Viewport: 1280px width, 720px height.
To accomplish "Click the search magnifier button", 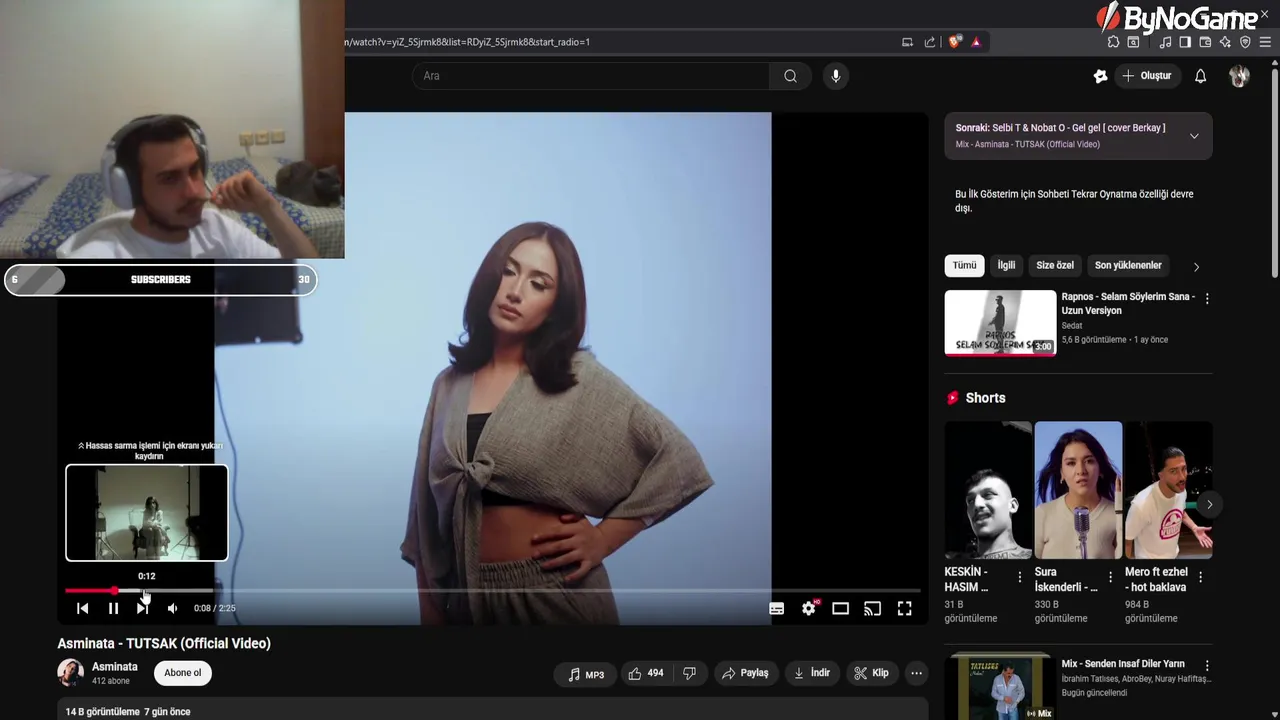I will pyautogui.click(x=790, y=76).
